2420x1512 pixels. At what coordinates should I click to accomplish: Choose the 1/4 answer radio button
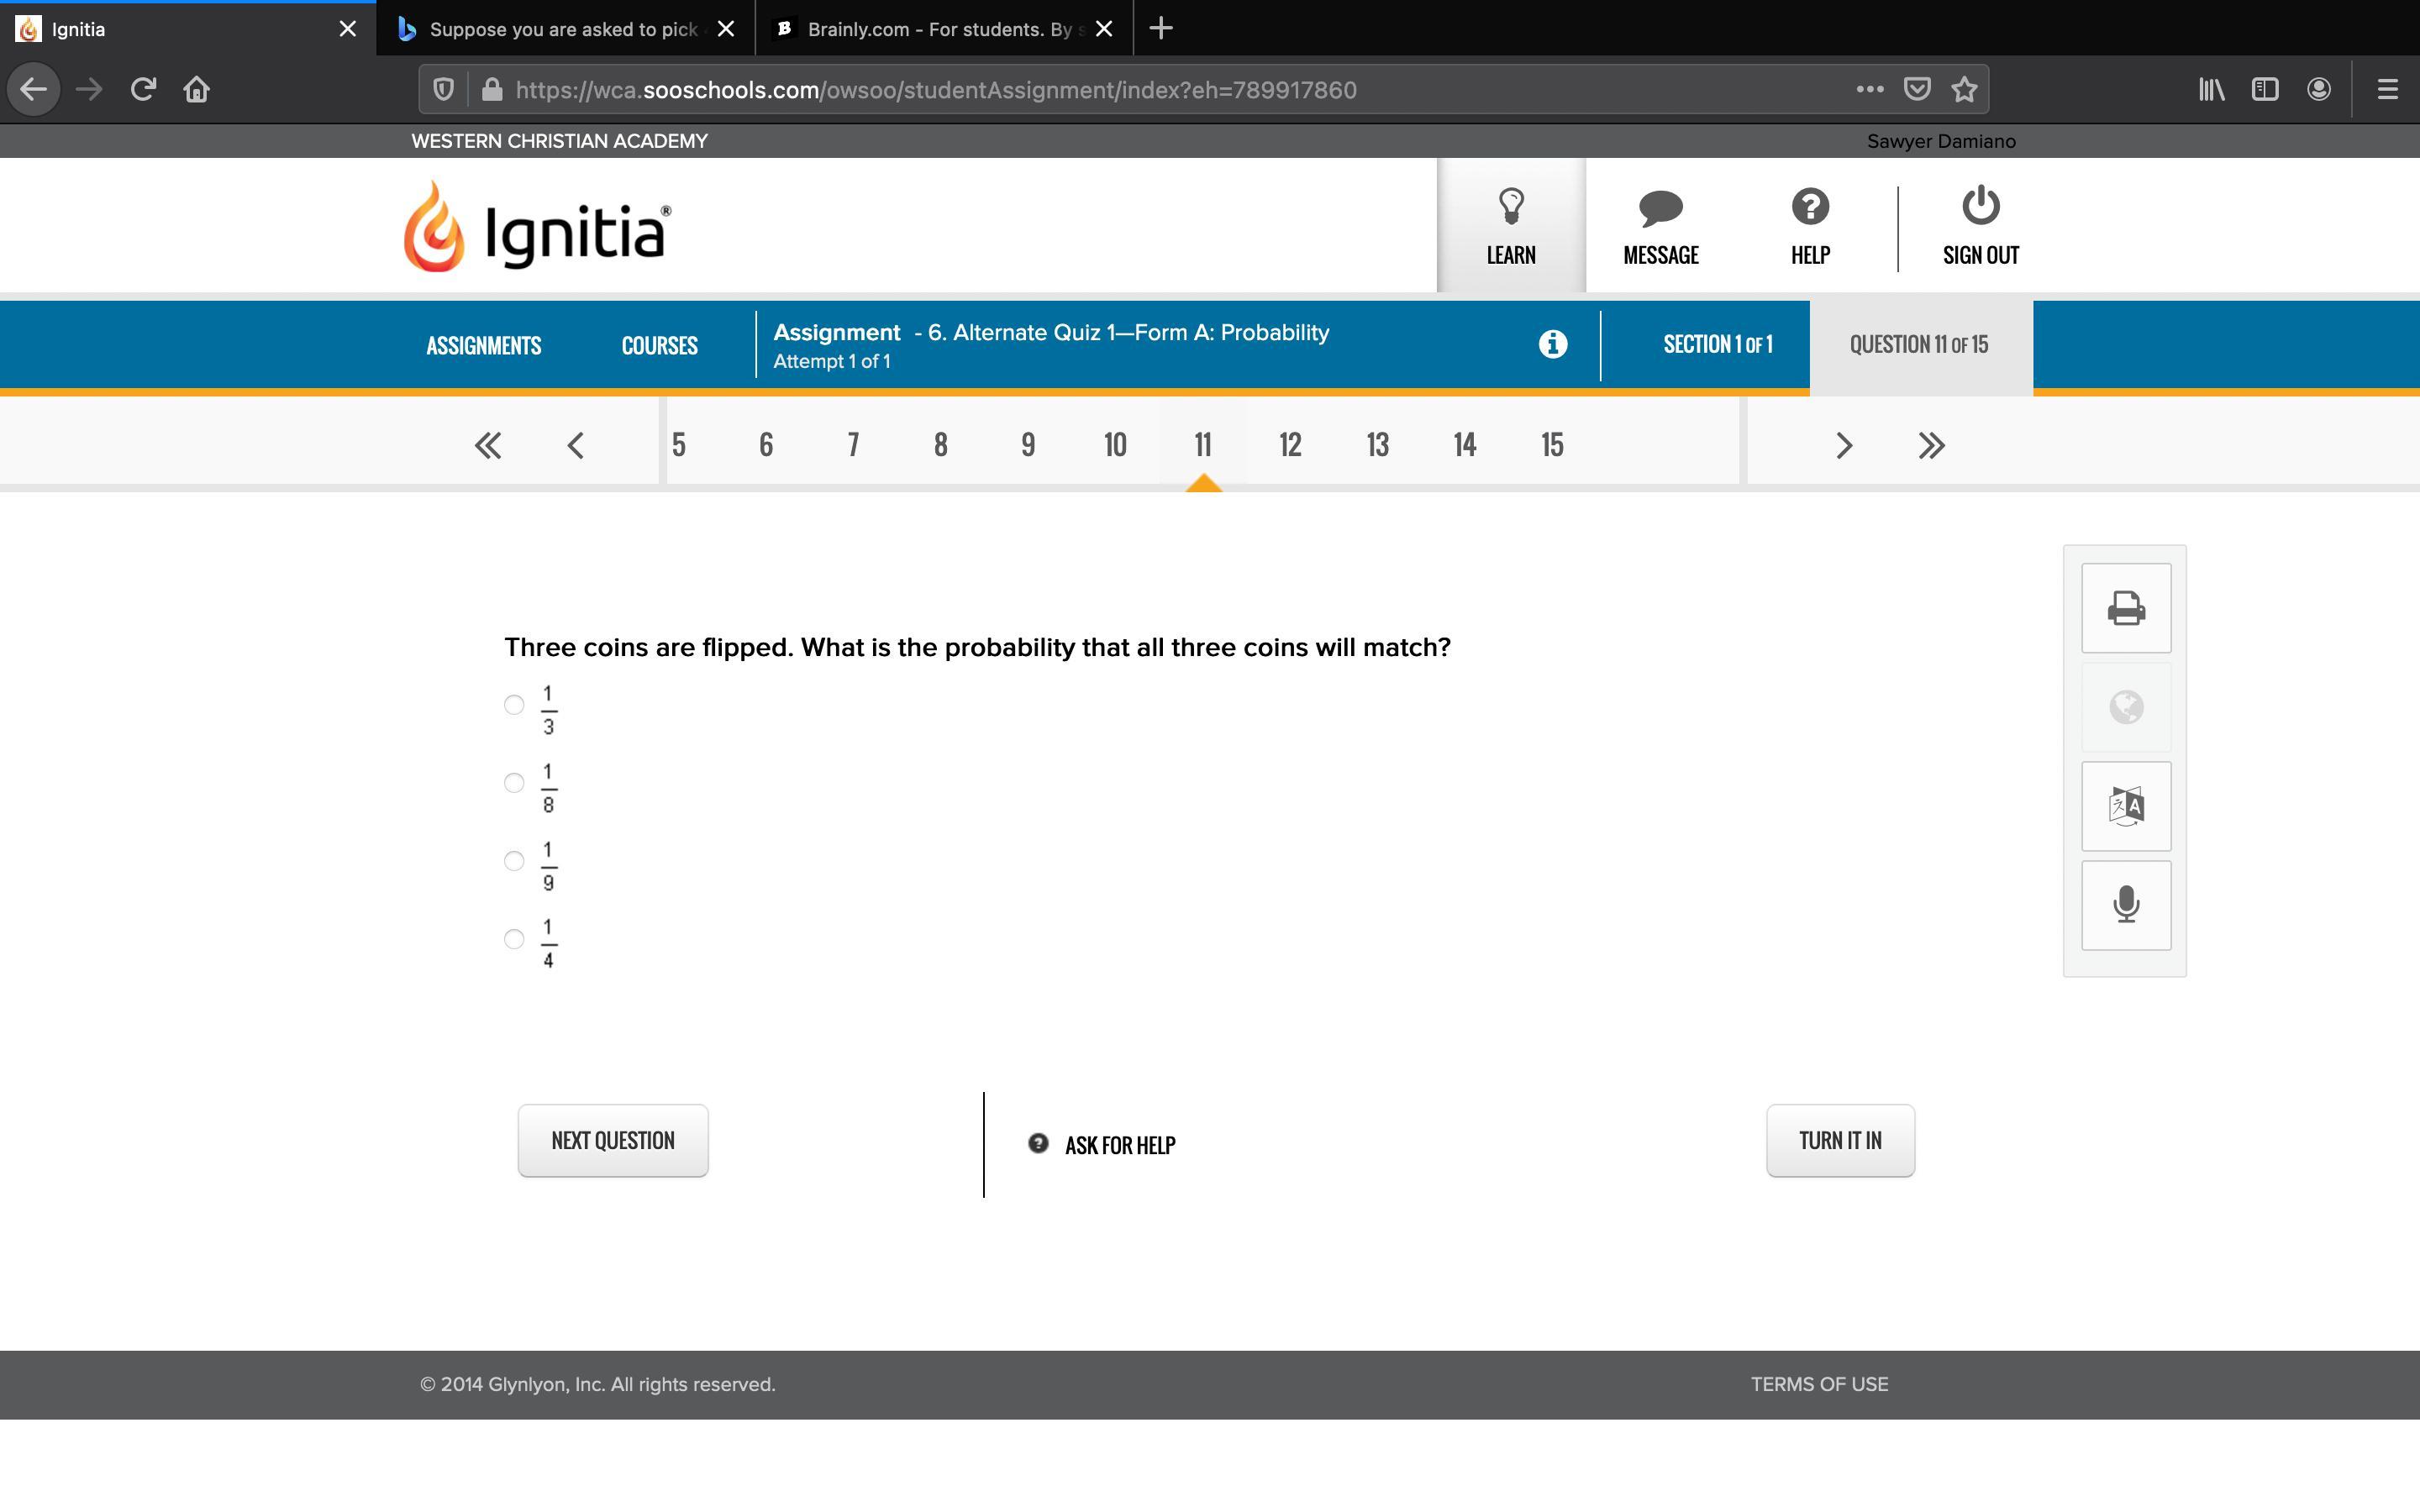[x=514, y=939]
